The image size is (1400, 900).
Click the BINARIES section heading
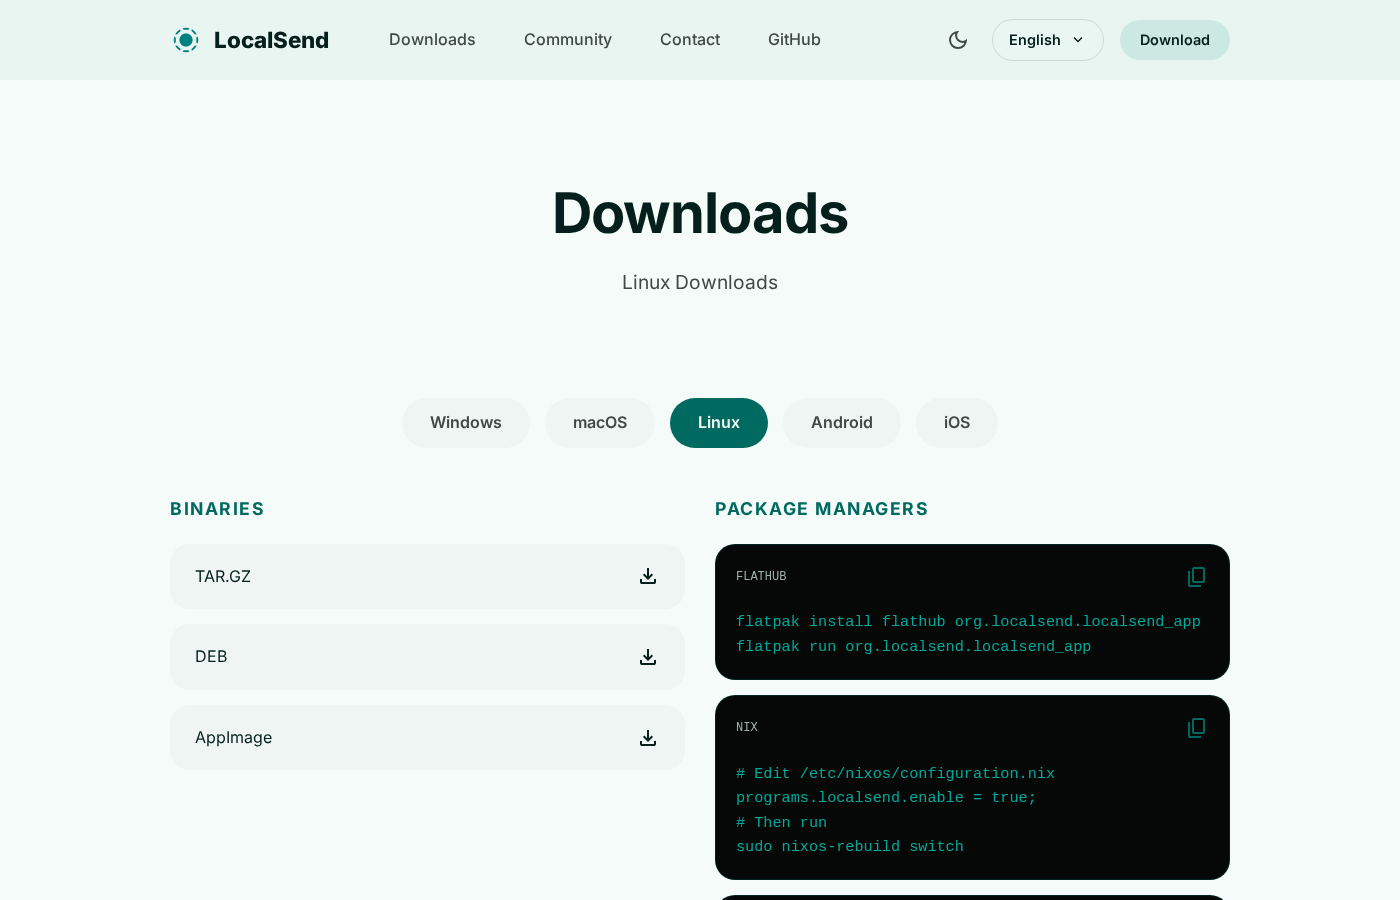click(x=217, y=509)
